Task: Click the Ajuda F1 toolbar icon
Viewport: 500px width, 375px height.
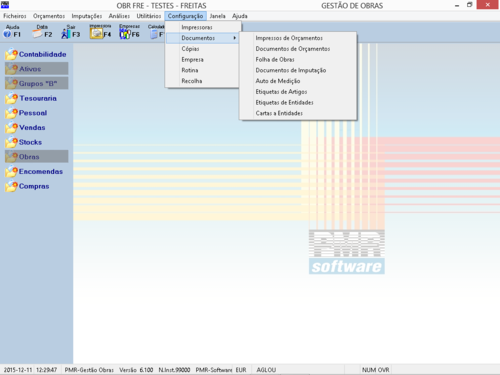Action: click(12, 31)
